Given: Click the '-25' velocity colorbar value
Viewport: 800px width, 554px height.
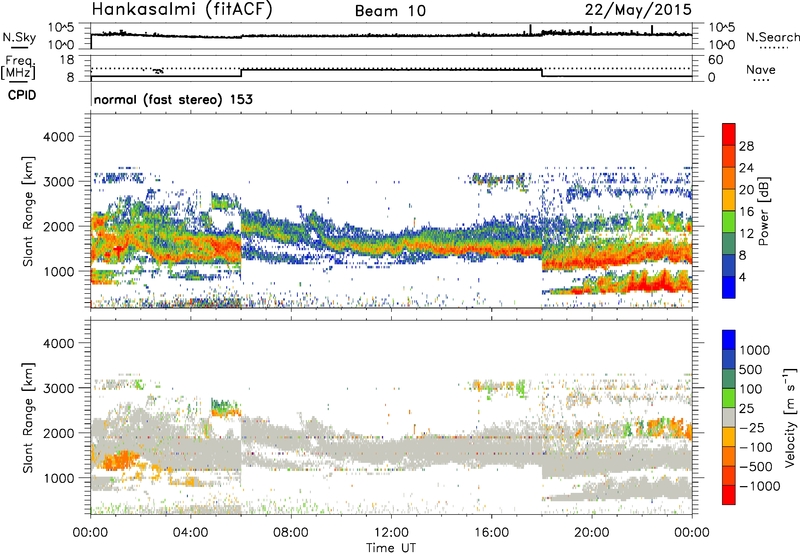Looking at the screenshot, I should coord(752,427).
